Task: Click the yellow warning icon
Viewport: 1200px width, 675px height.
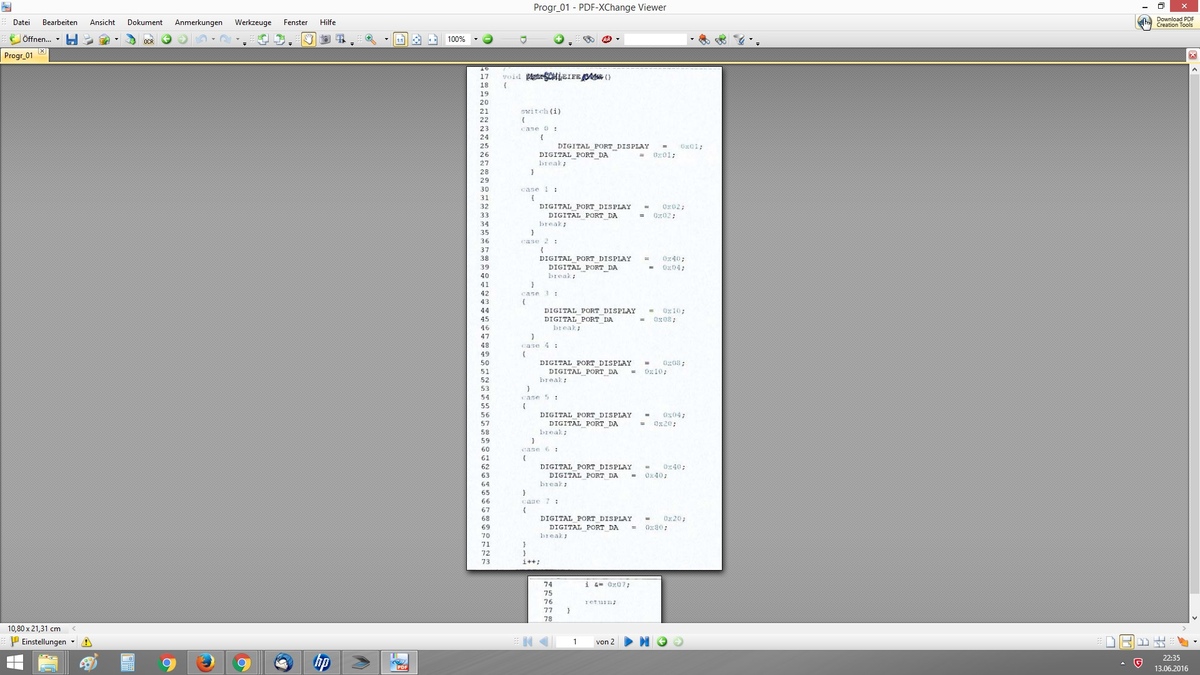Action: point(87,641)
